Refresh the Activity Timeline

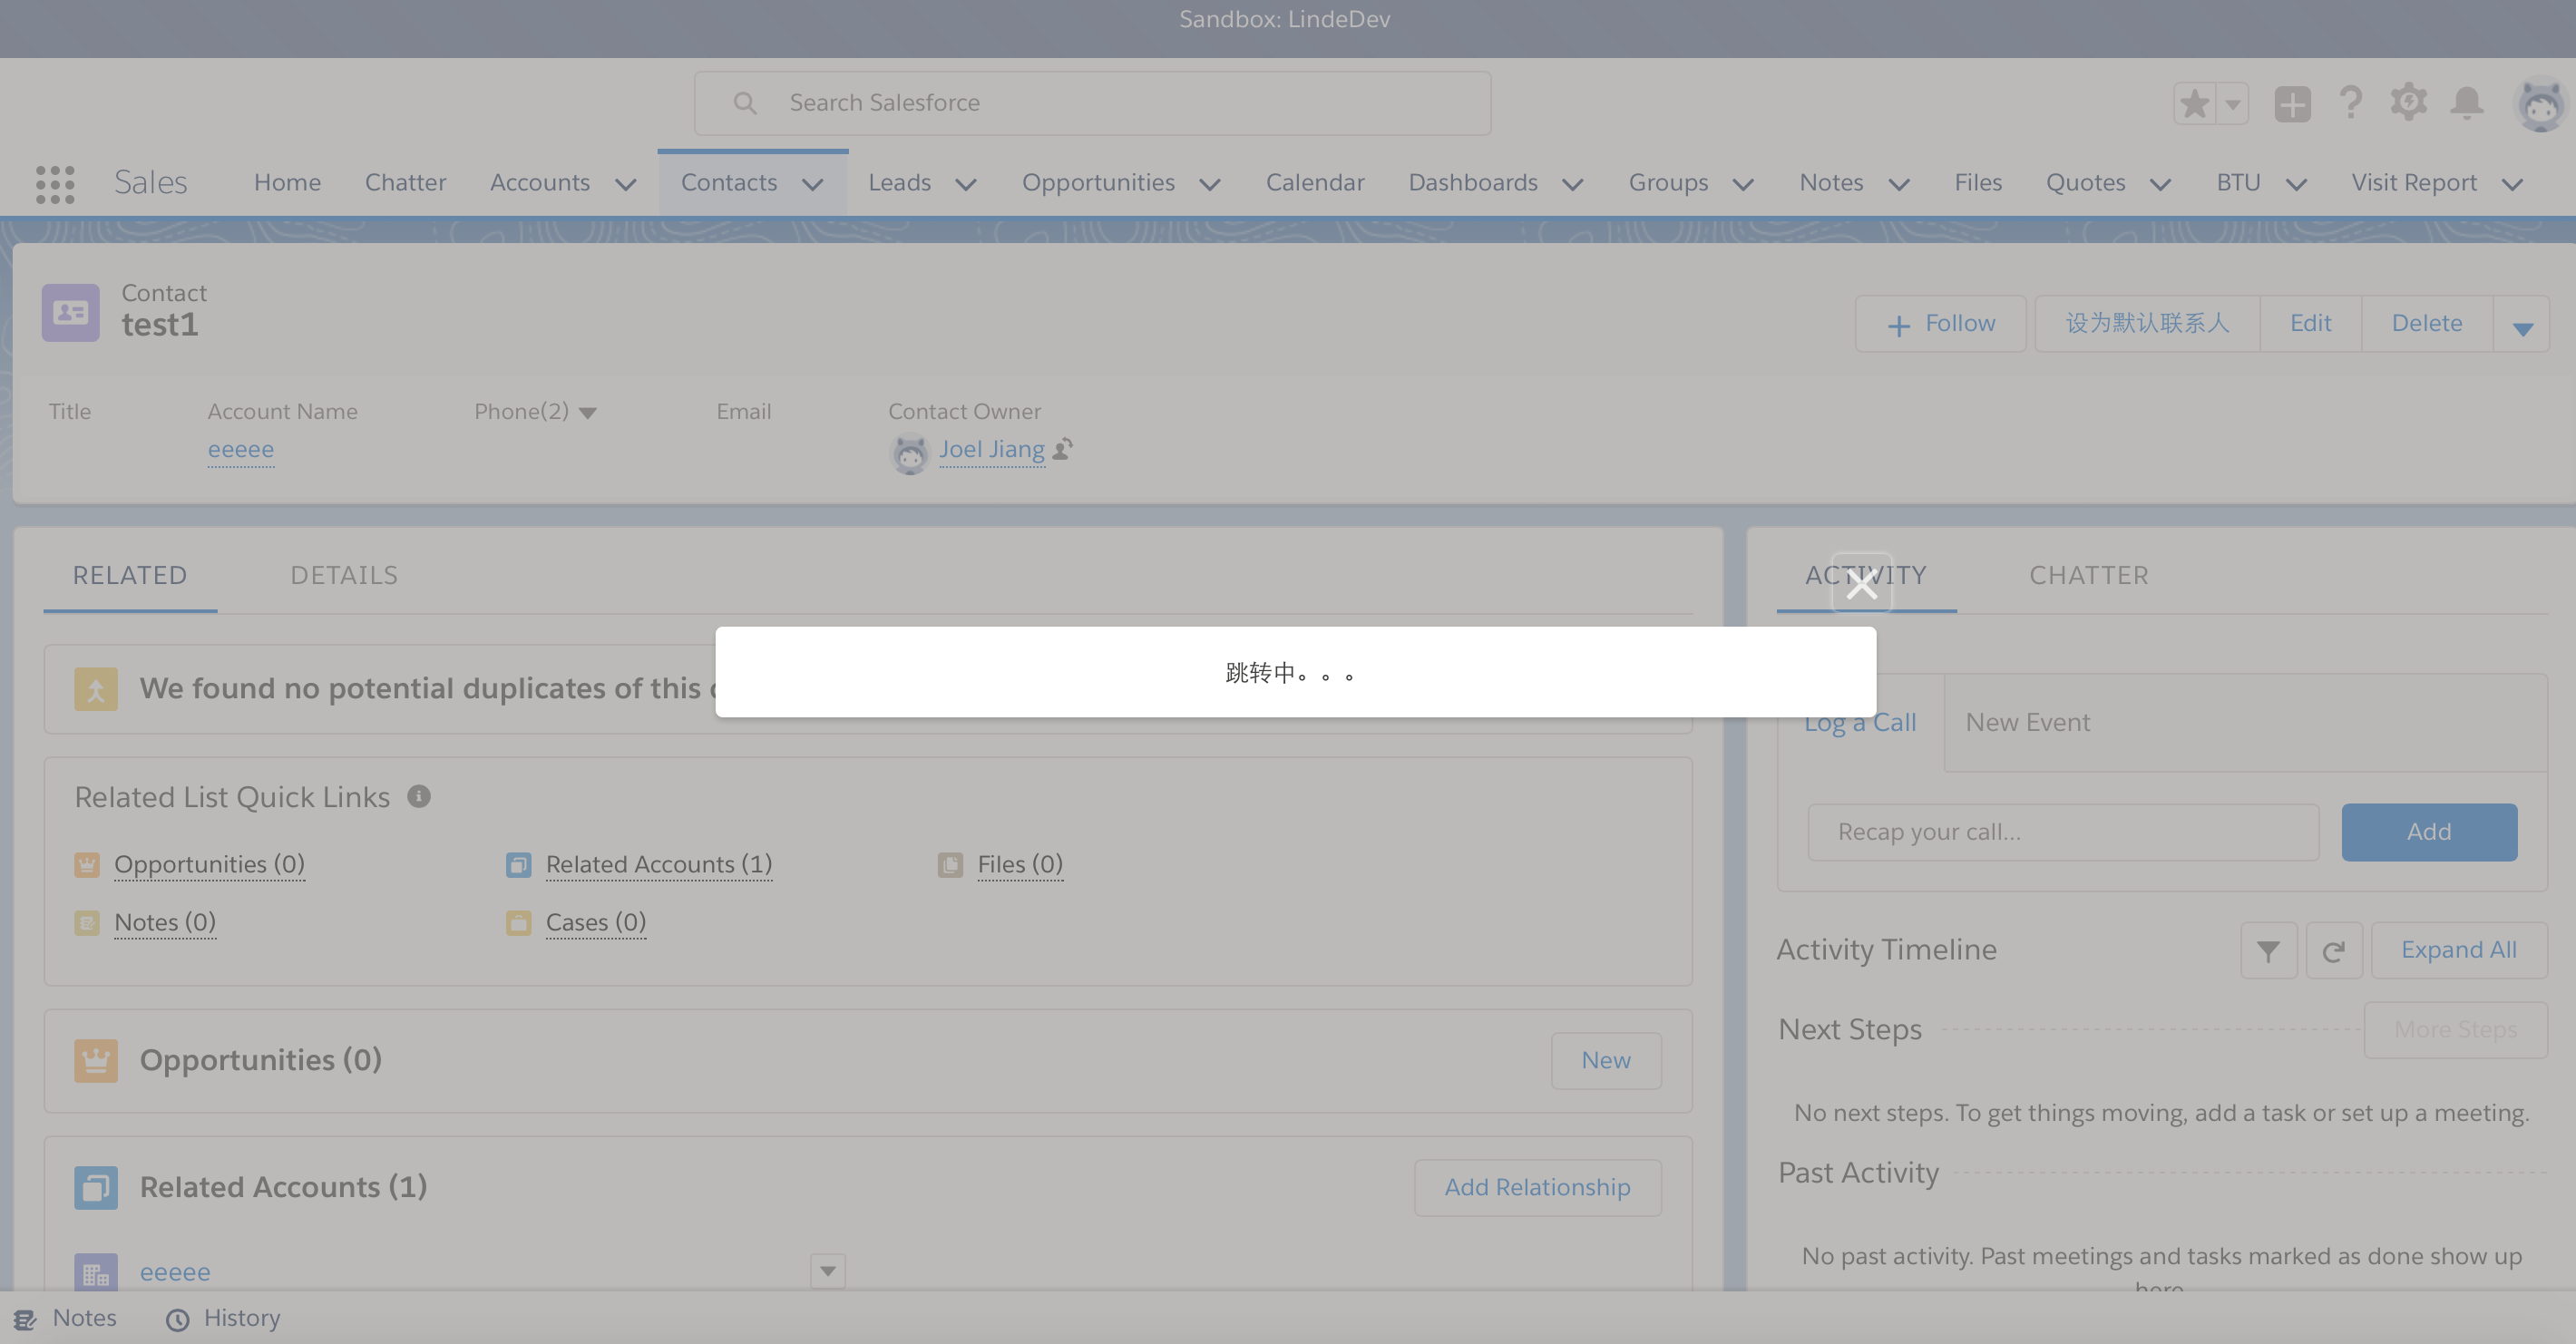point(2333,950)
